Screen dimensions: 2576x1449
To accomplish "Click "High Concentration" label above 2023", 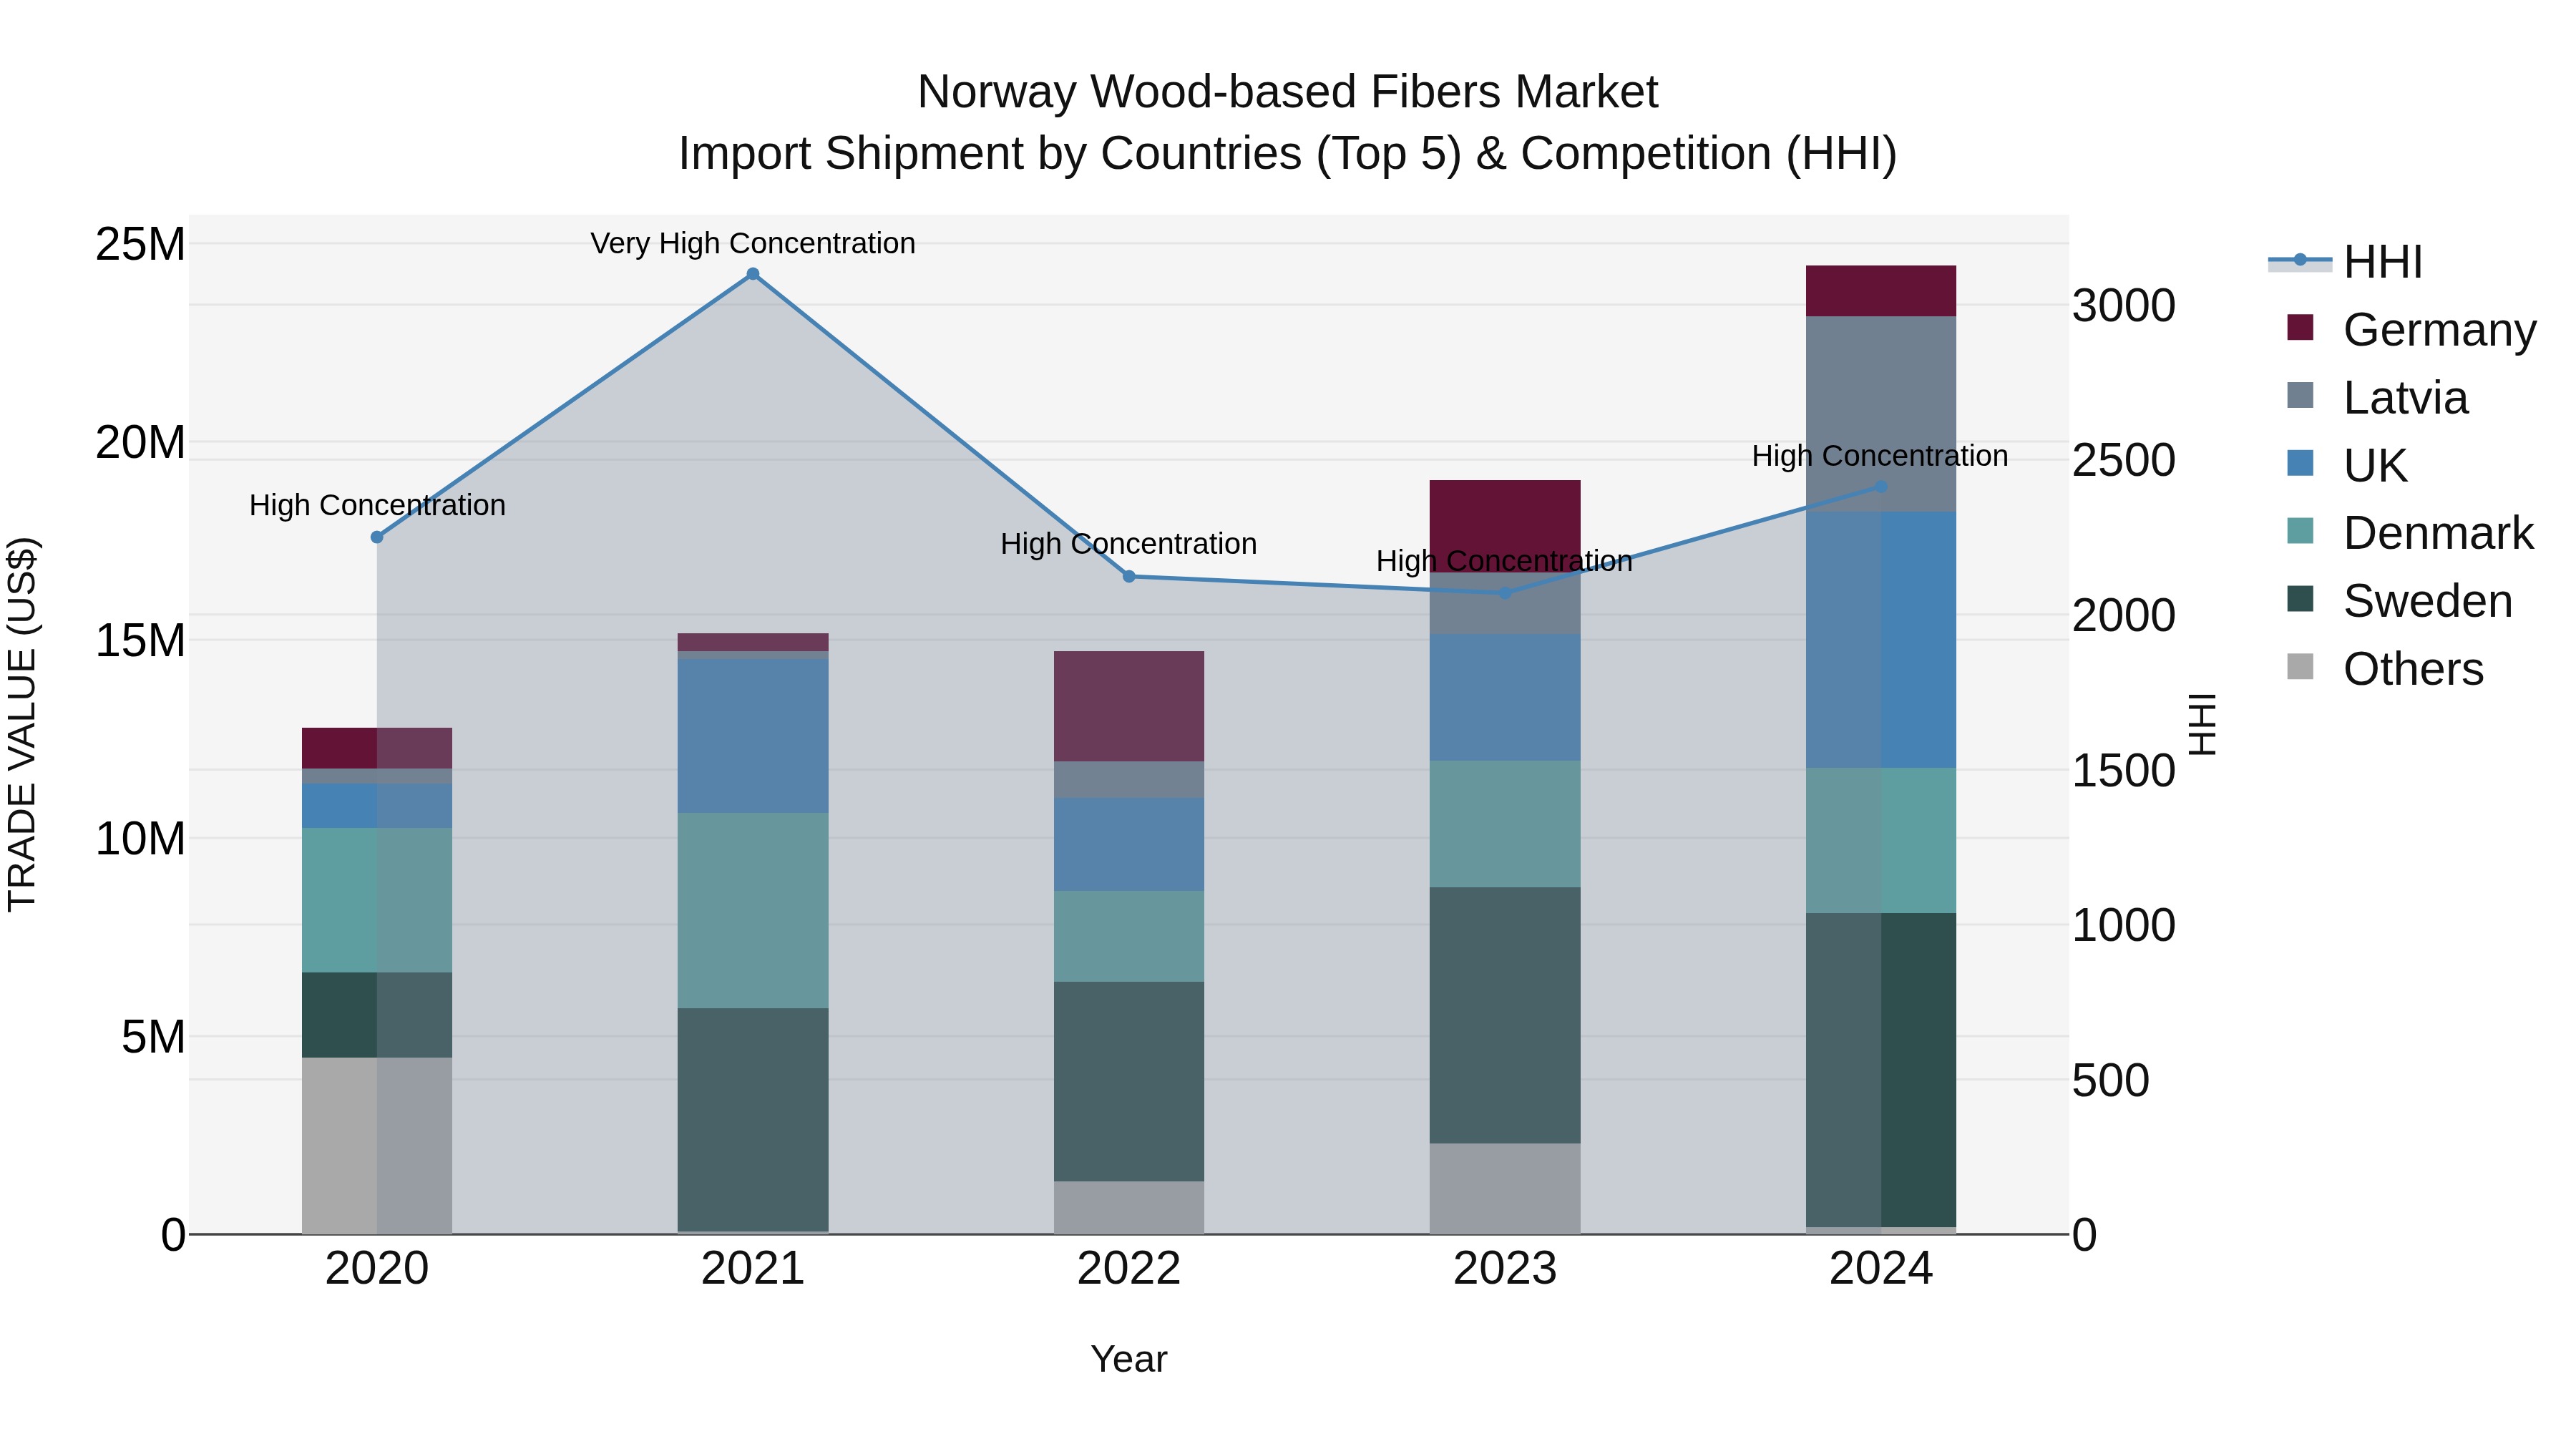I will pos(1505,561).
